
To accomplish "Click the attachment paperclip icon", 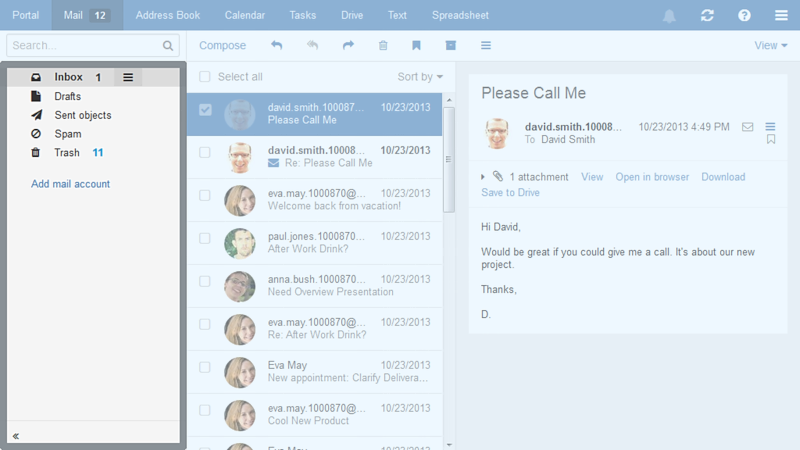I will point(498,177).
